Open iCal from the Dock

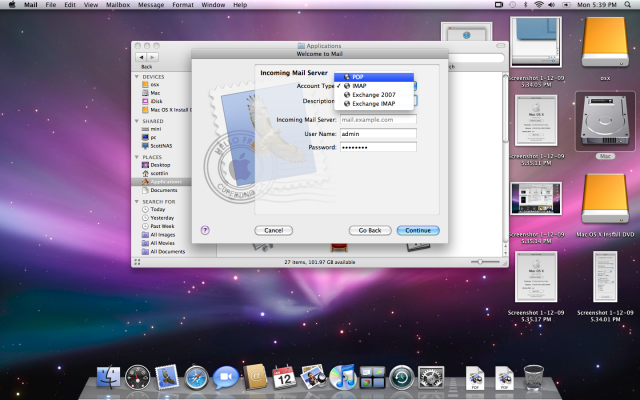point(284,377)
